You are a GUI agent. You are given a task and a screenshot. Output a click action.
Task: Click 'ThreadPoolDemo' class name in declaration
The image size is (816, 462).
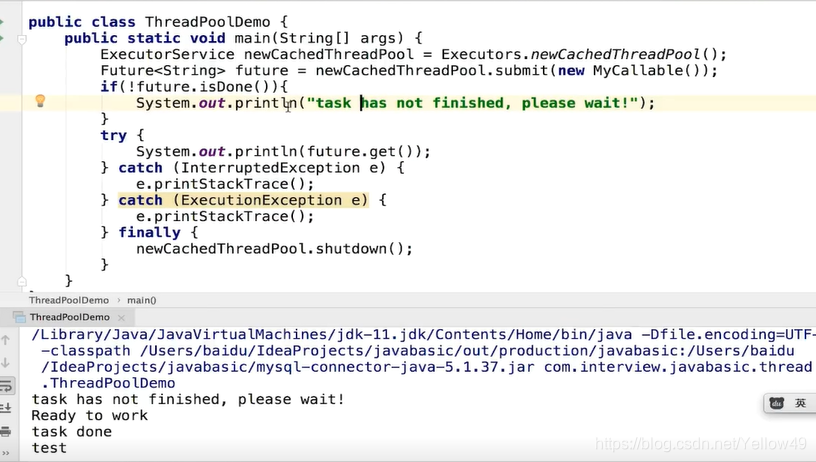point(208,22)
